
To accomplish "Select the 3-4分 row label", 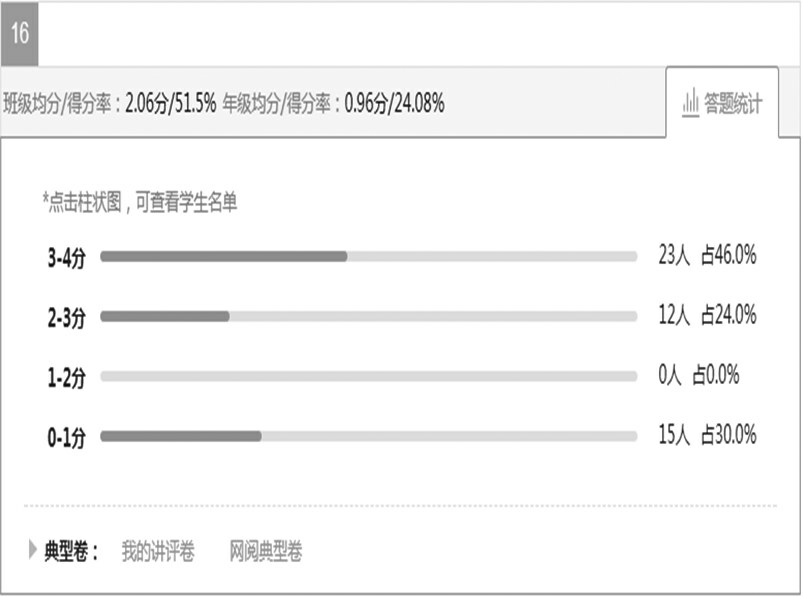I will click(67, 257).
